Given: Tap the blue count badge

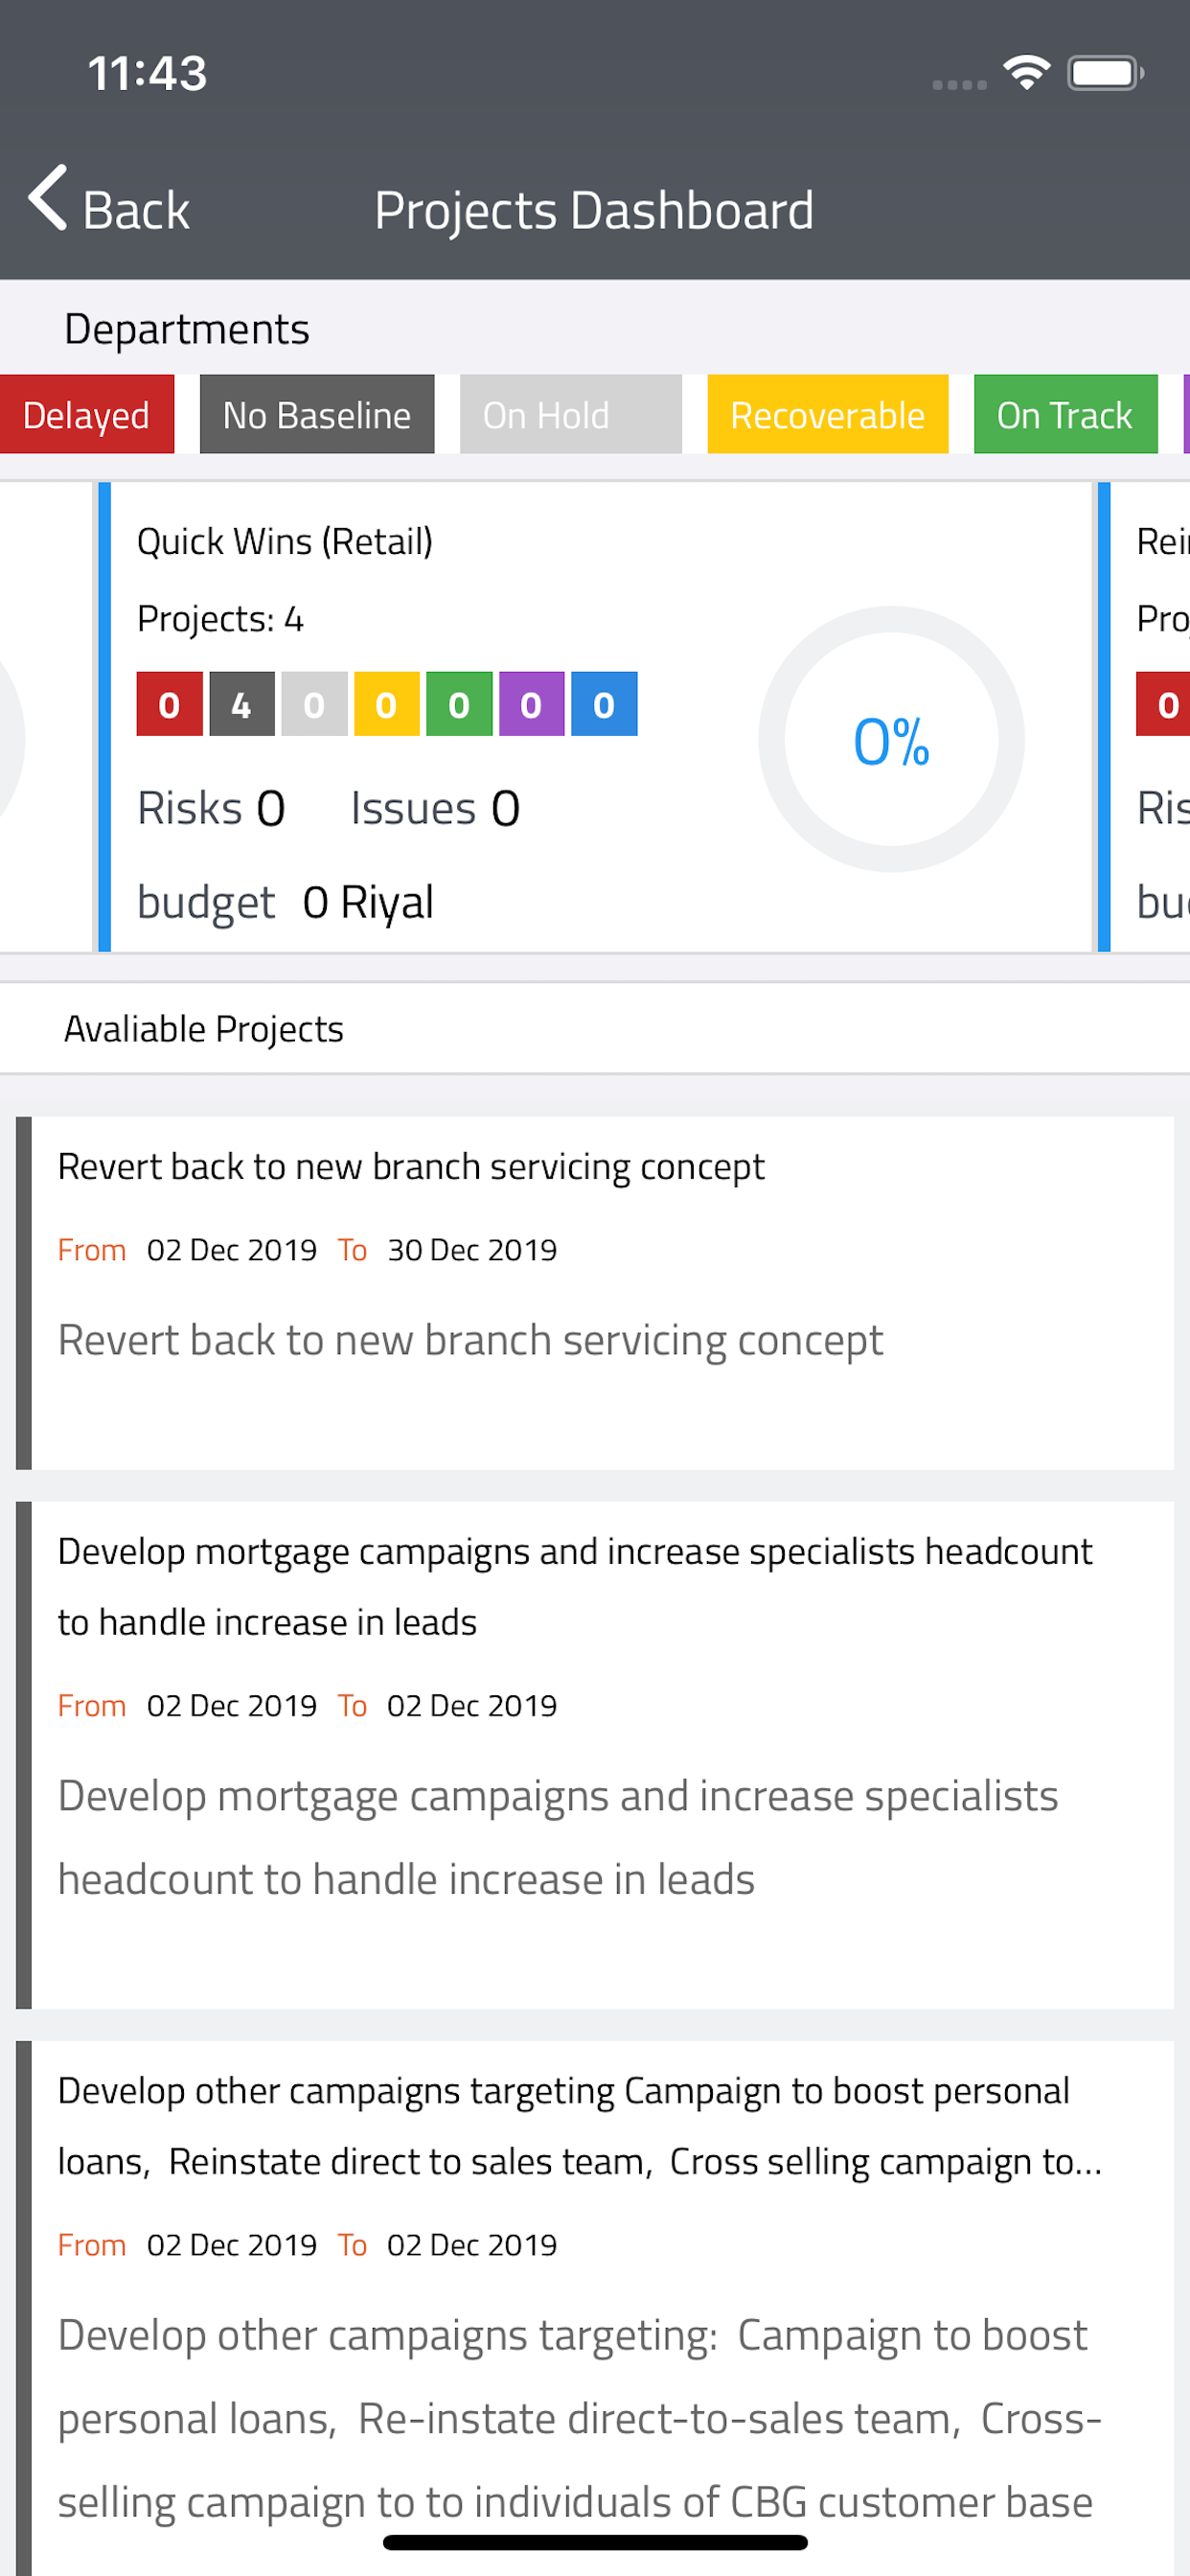Looking at the screenshot, I should [604, 704].
